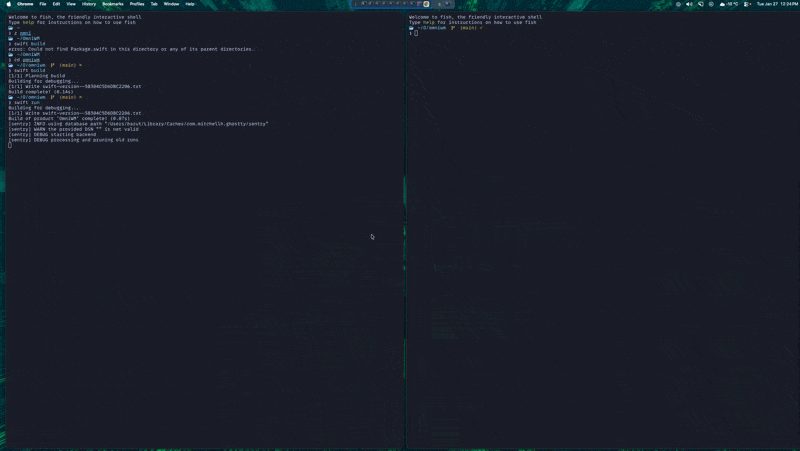Click 'DEBUG processing and pruning old runs' line
The height and width of the screenshot is (451, 800).
point(73,140)
